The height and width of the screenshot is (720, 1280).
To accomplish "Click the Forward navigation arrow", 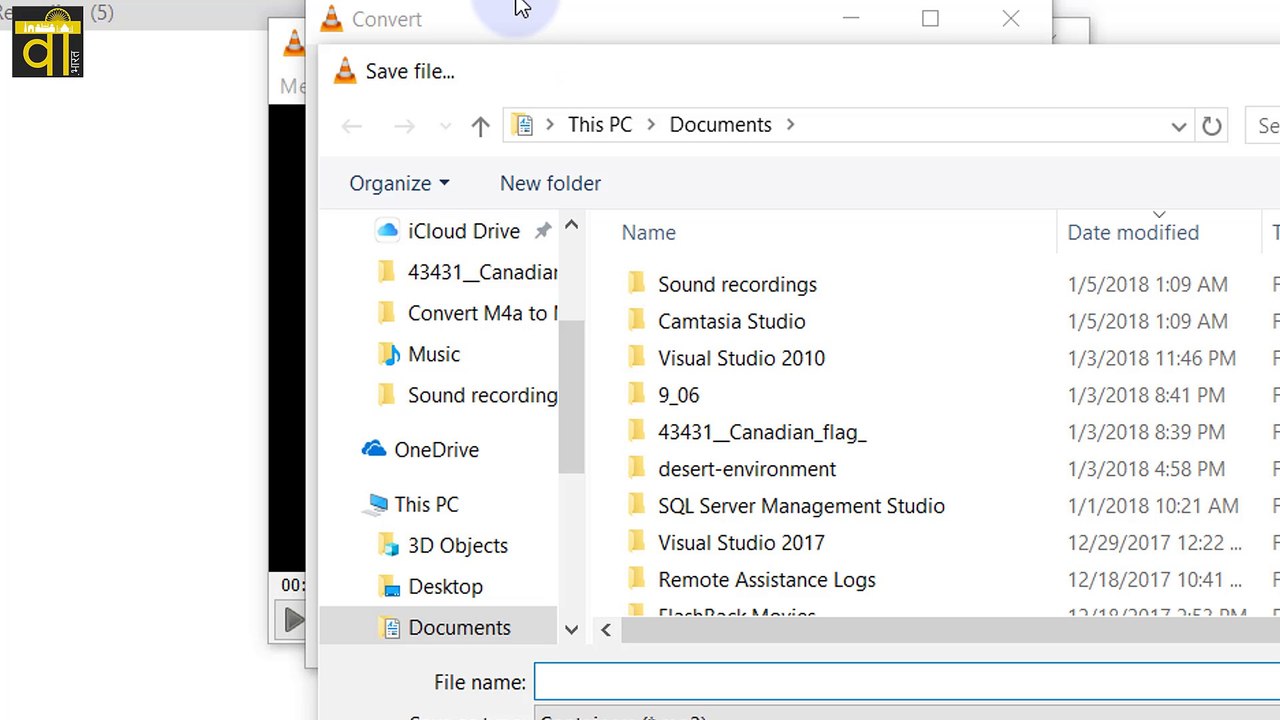I will (404, 126).
